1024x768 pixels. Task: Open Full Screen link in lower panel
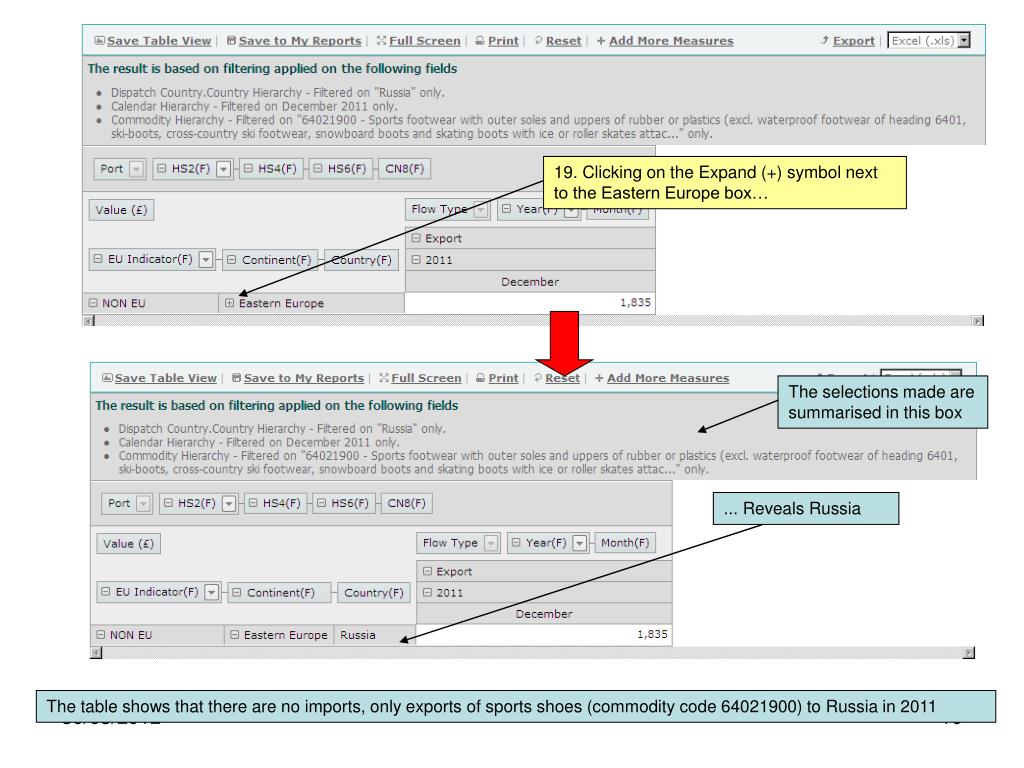(426, 378)
